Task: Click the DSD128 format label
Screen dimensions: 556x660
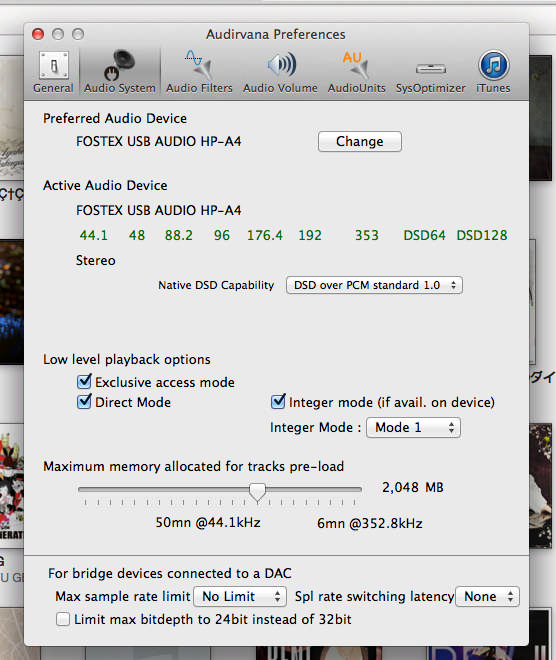Action: (482, 235)
